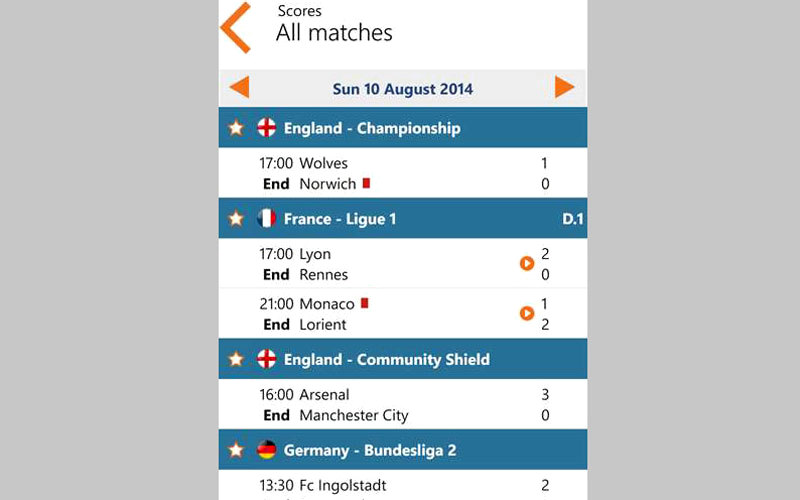Click the England flag beside Championship
Viewport: 800px width, 500px height.
tap(267, 128)
